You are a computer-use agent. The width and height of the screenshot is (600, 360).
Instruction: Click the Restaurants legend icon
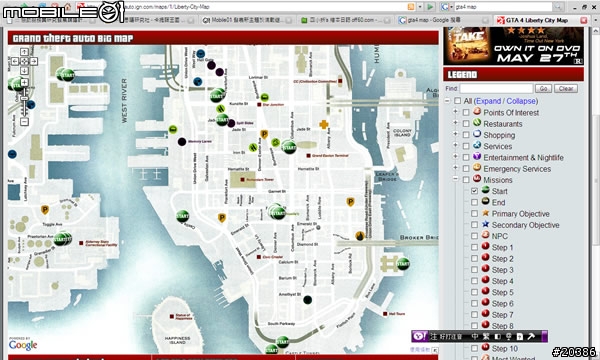tap(477, 122)
